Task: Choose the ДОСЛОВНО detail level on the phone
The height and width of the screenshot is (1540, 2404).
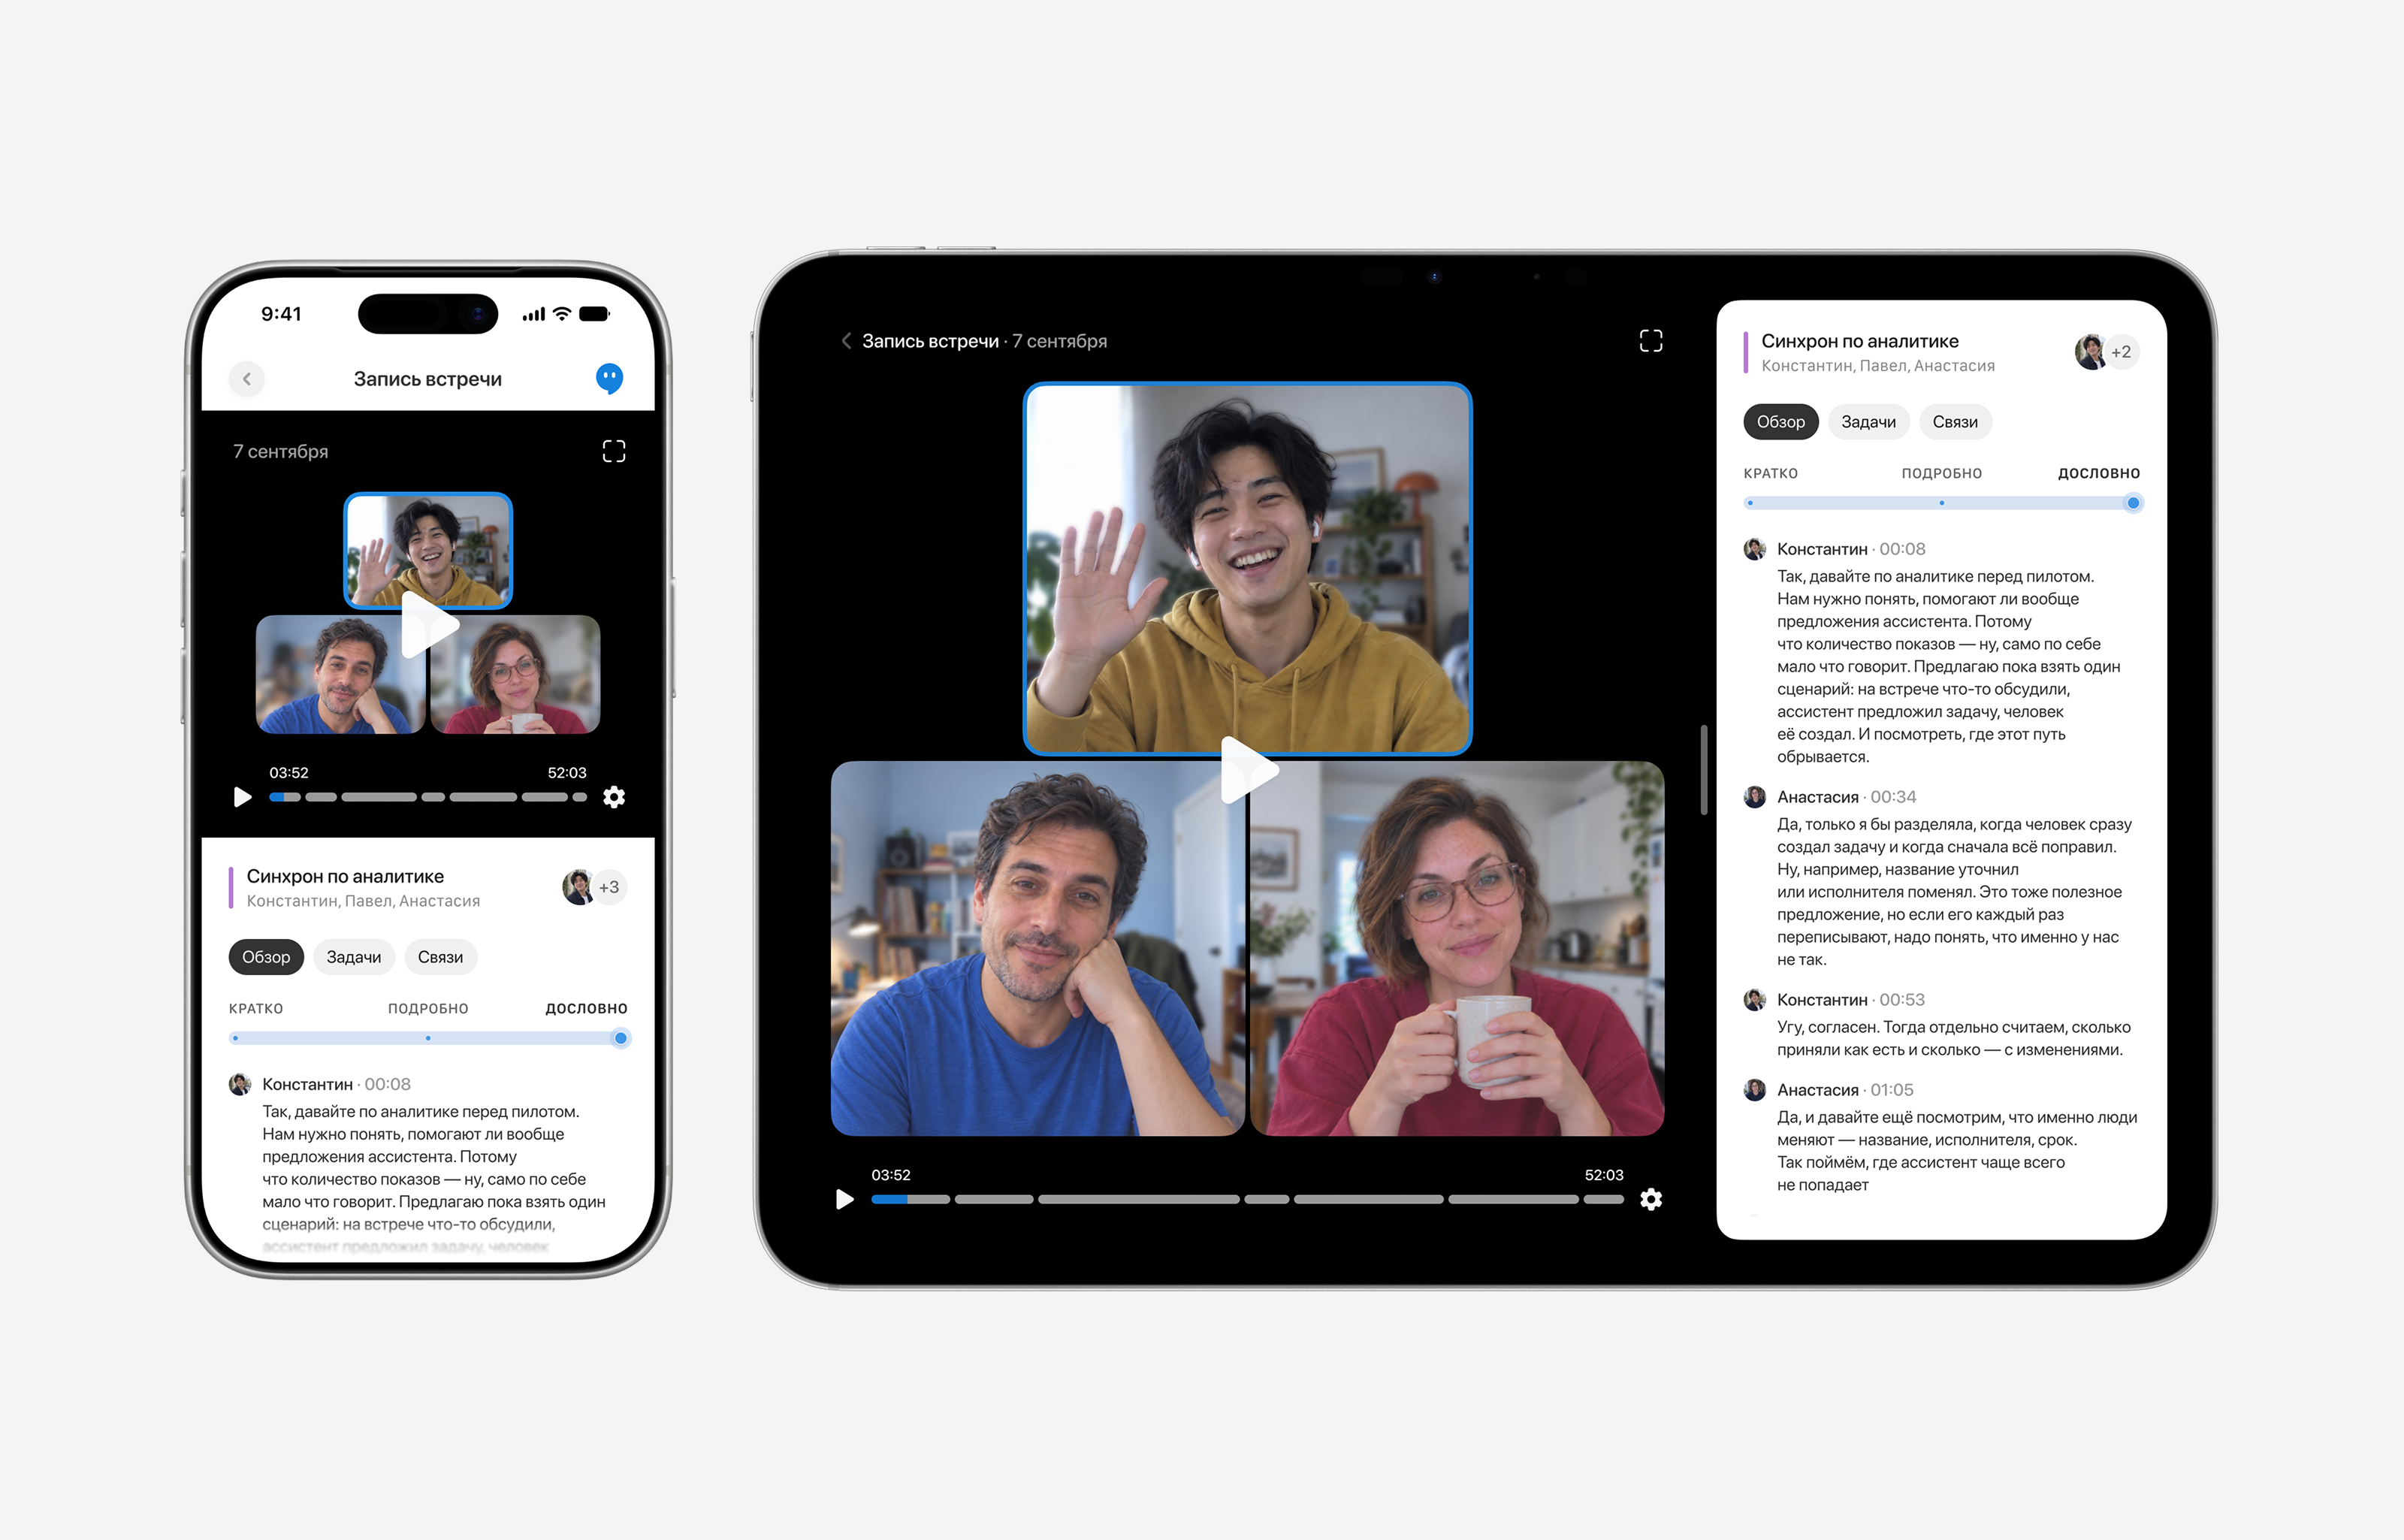Action: point(586,1008)
